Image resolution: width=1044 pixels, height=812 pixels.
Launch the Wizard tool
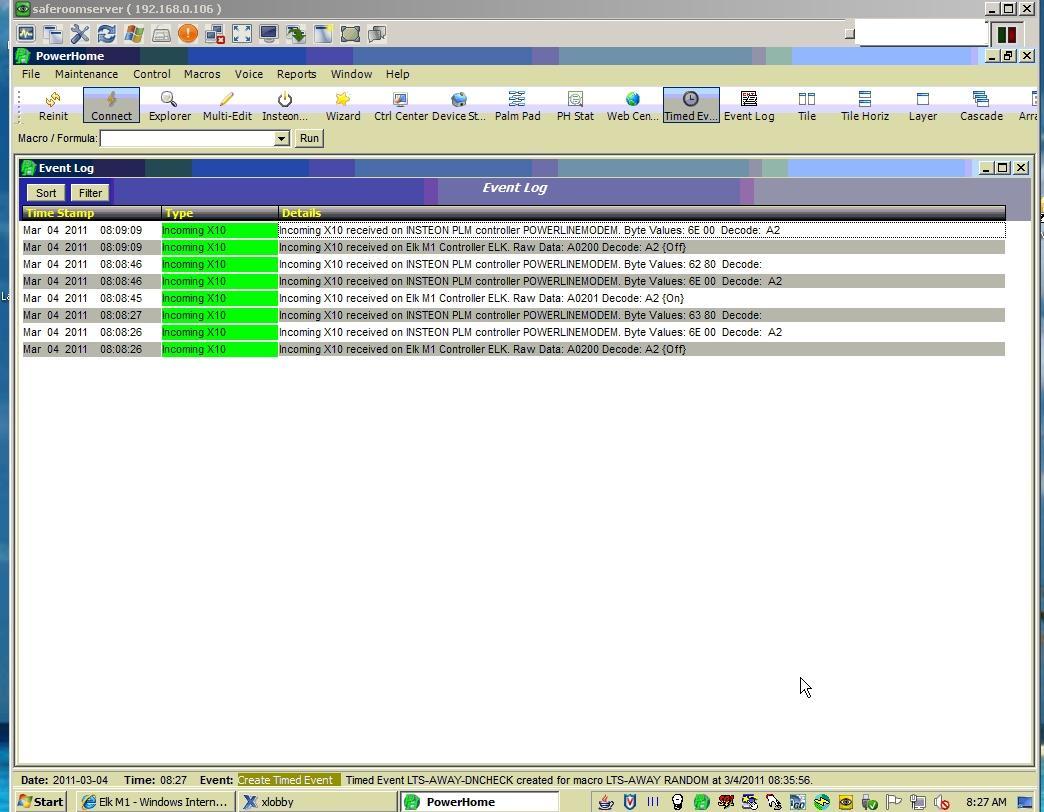coord(343,106)
